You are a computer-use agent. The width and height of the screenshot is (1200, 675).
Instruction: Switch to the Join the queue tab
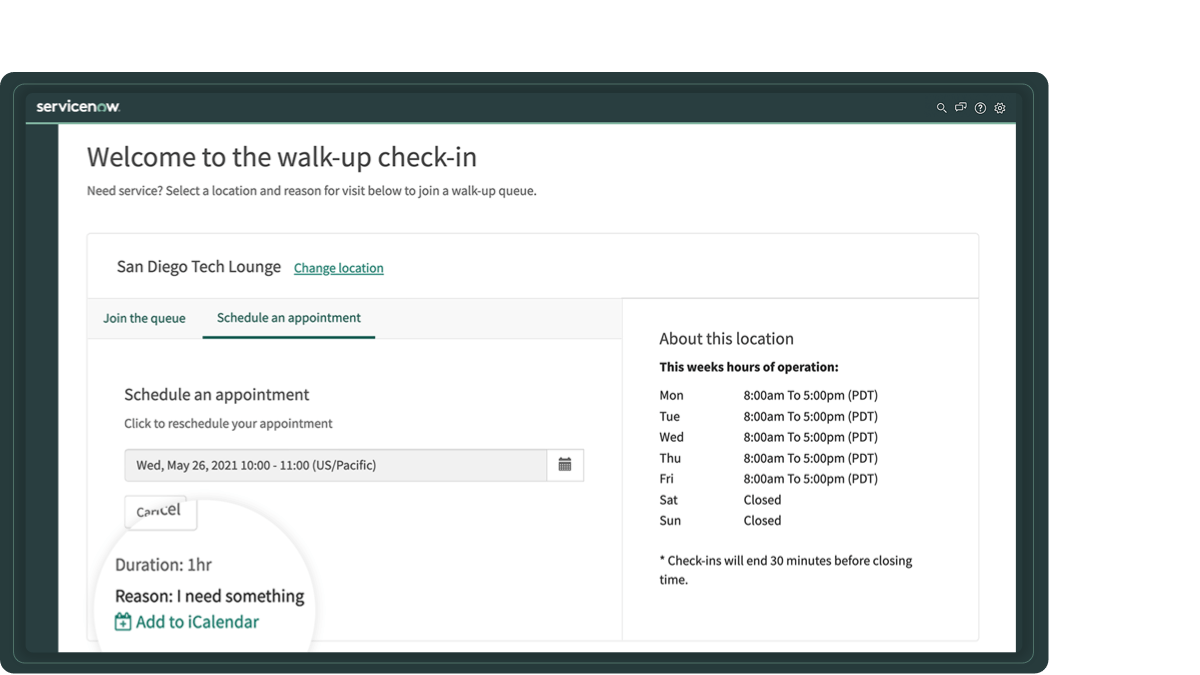pos(144,318)
